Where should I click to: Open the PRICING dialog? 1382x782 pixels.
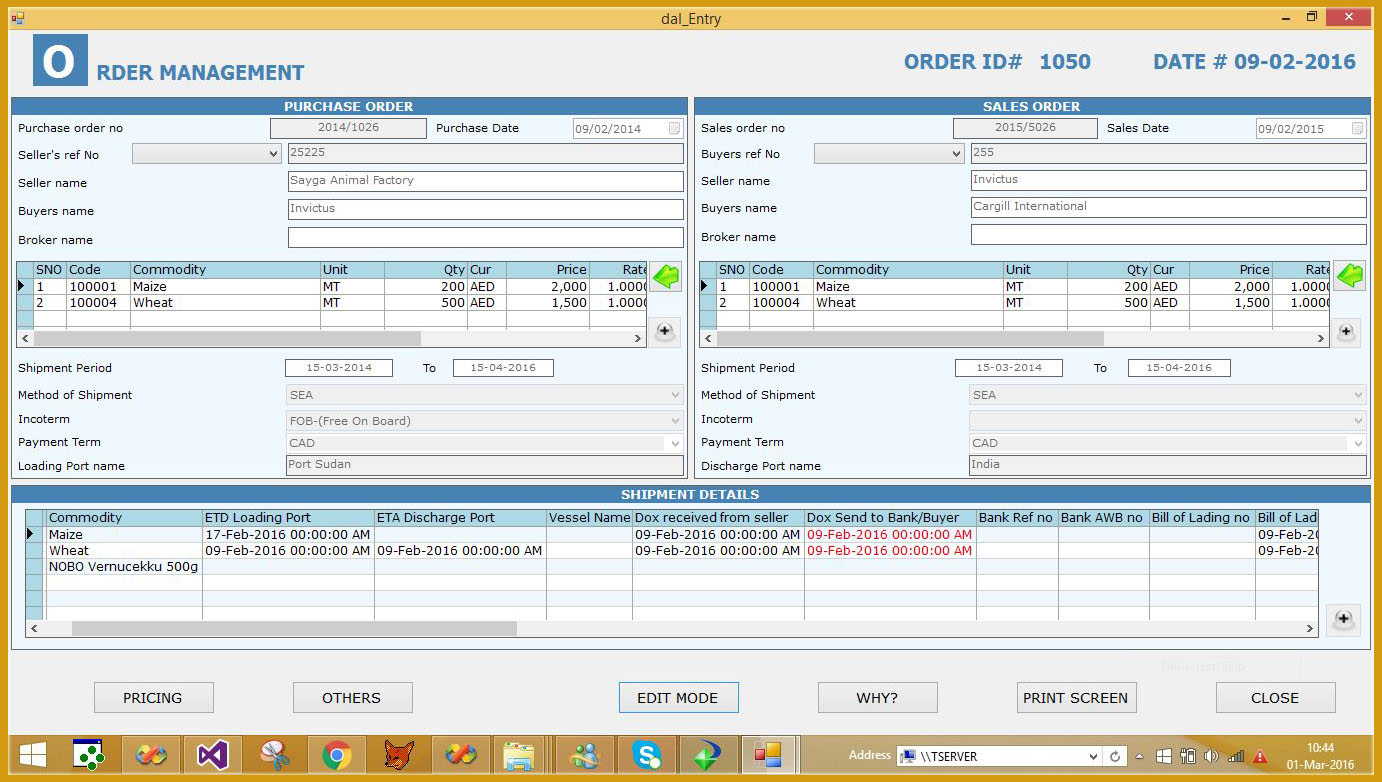153,697
